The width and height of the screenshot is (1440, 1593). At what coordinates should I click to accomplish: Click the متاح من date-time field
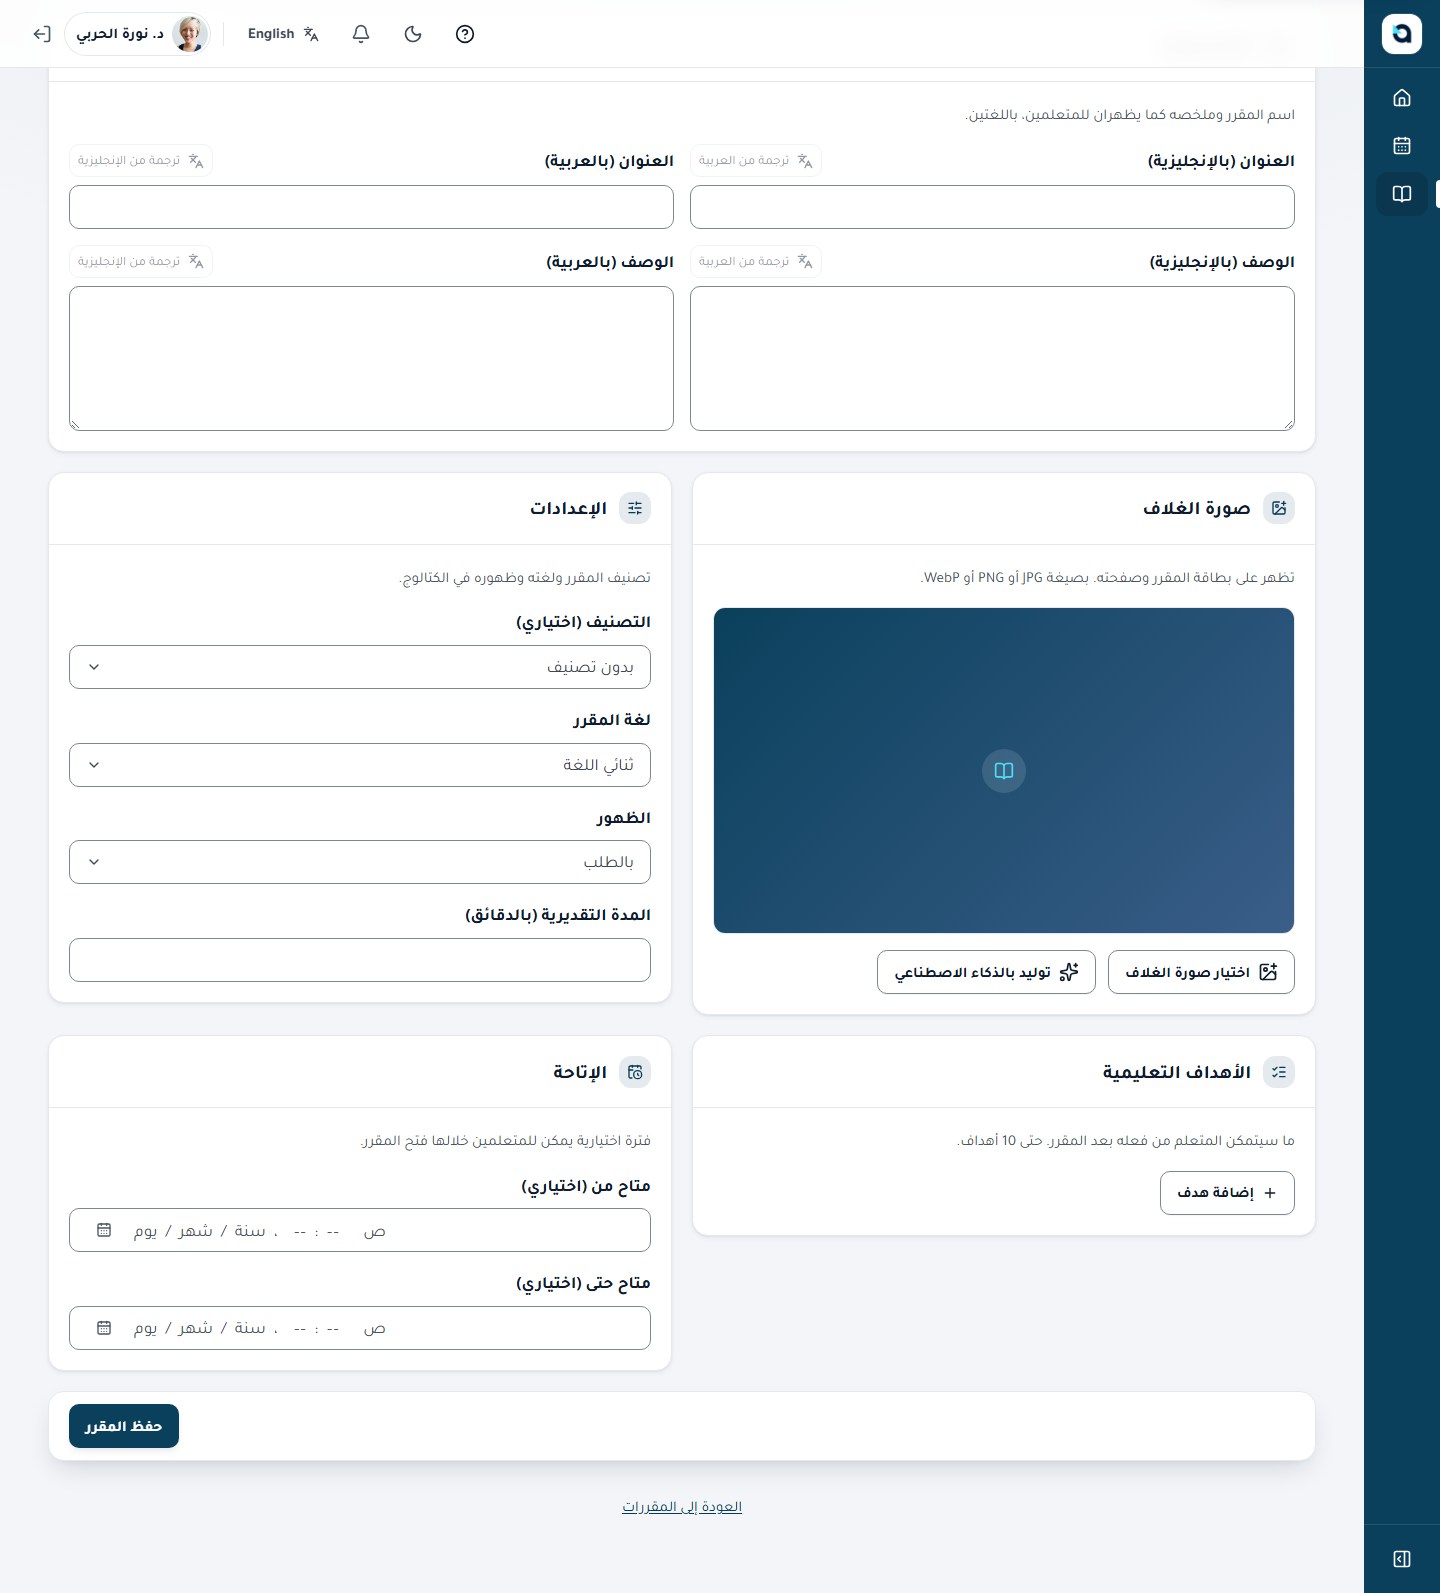point(360,1230)
